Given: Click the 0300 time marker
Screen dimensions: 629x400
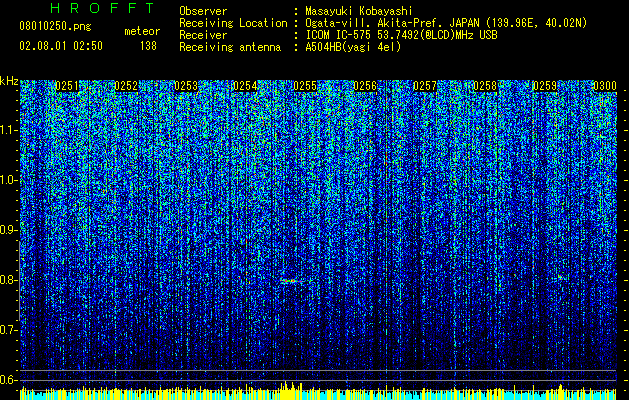Looking at the screenshot, I should tap(605, 86).
